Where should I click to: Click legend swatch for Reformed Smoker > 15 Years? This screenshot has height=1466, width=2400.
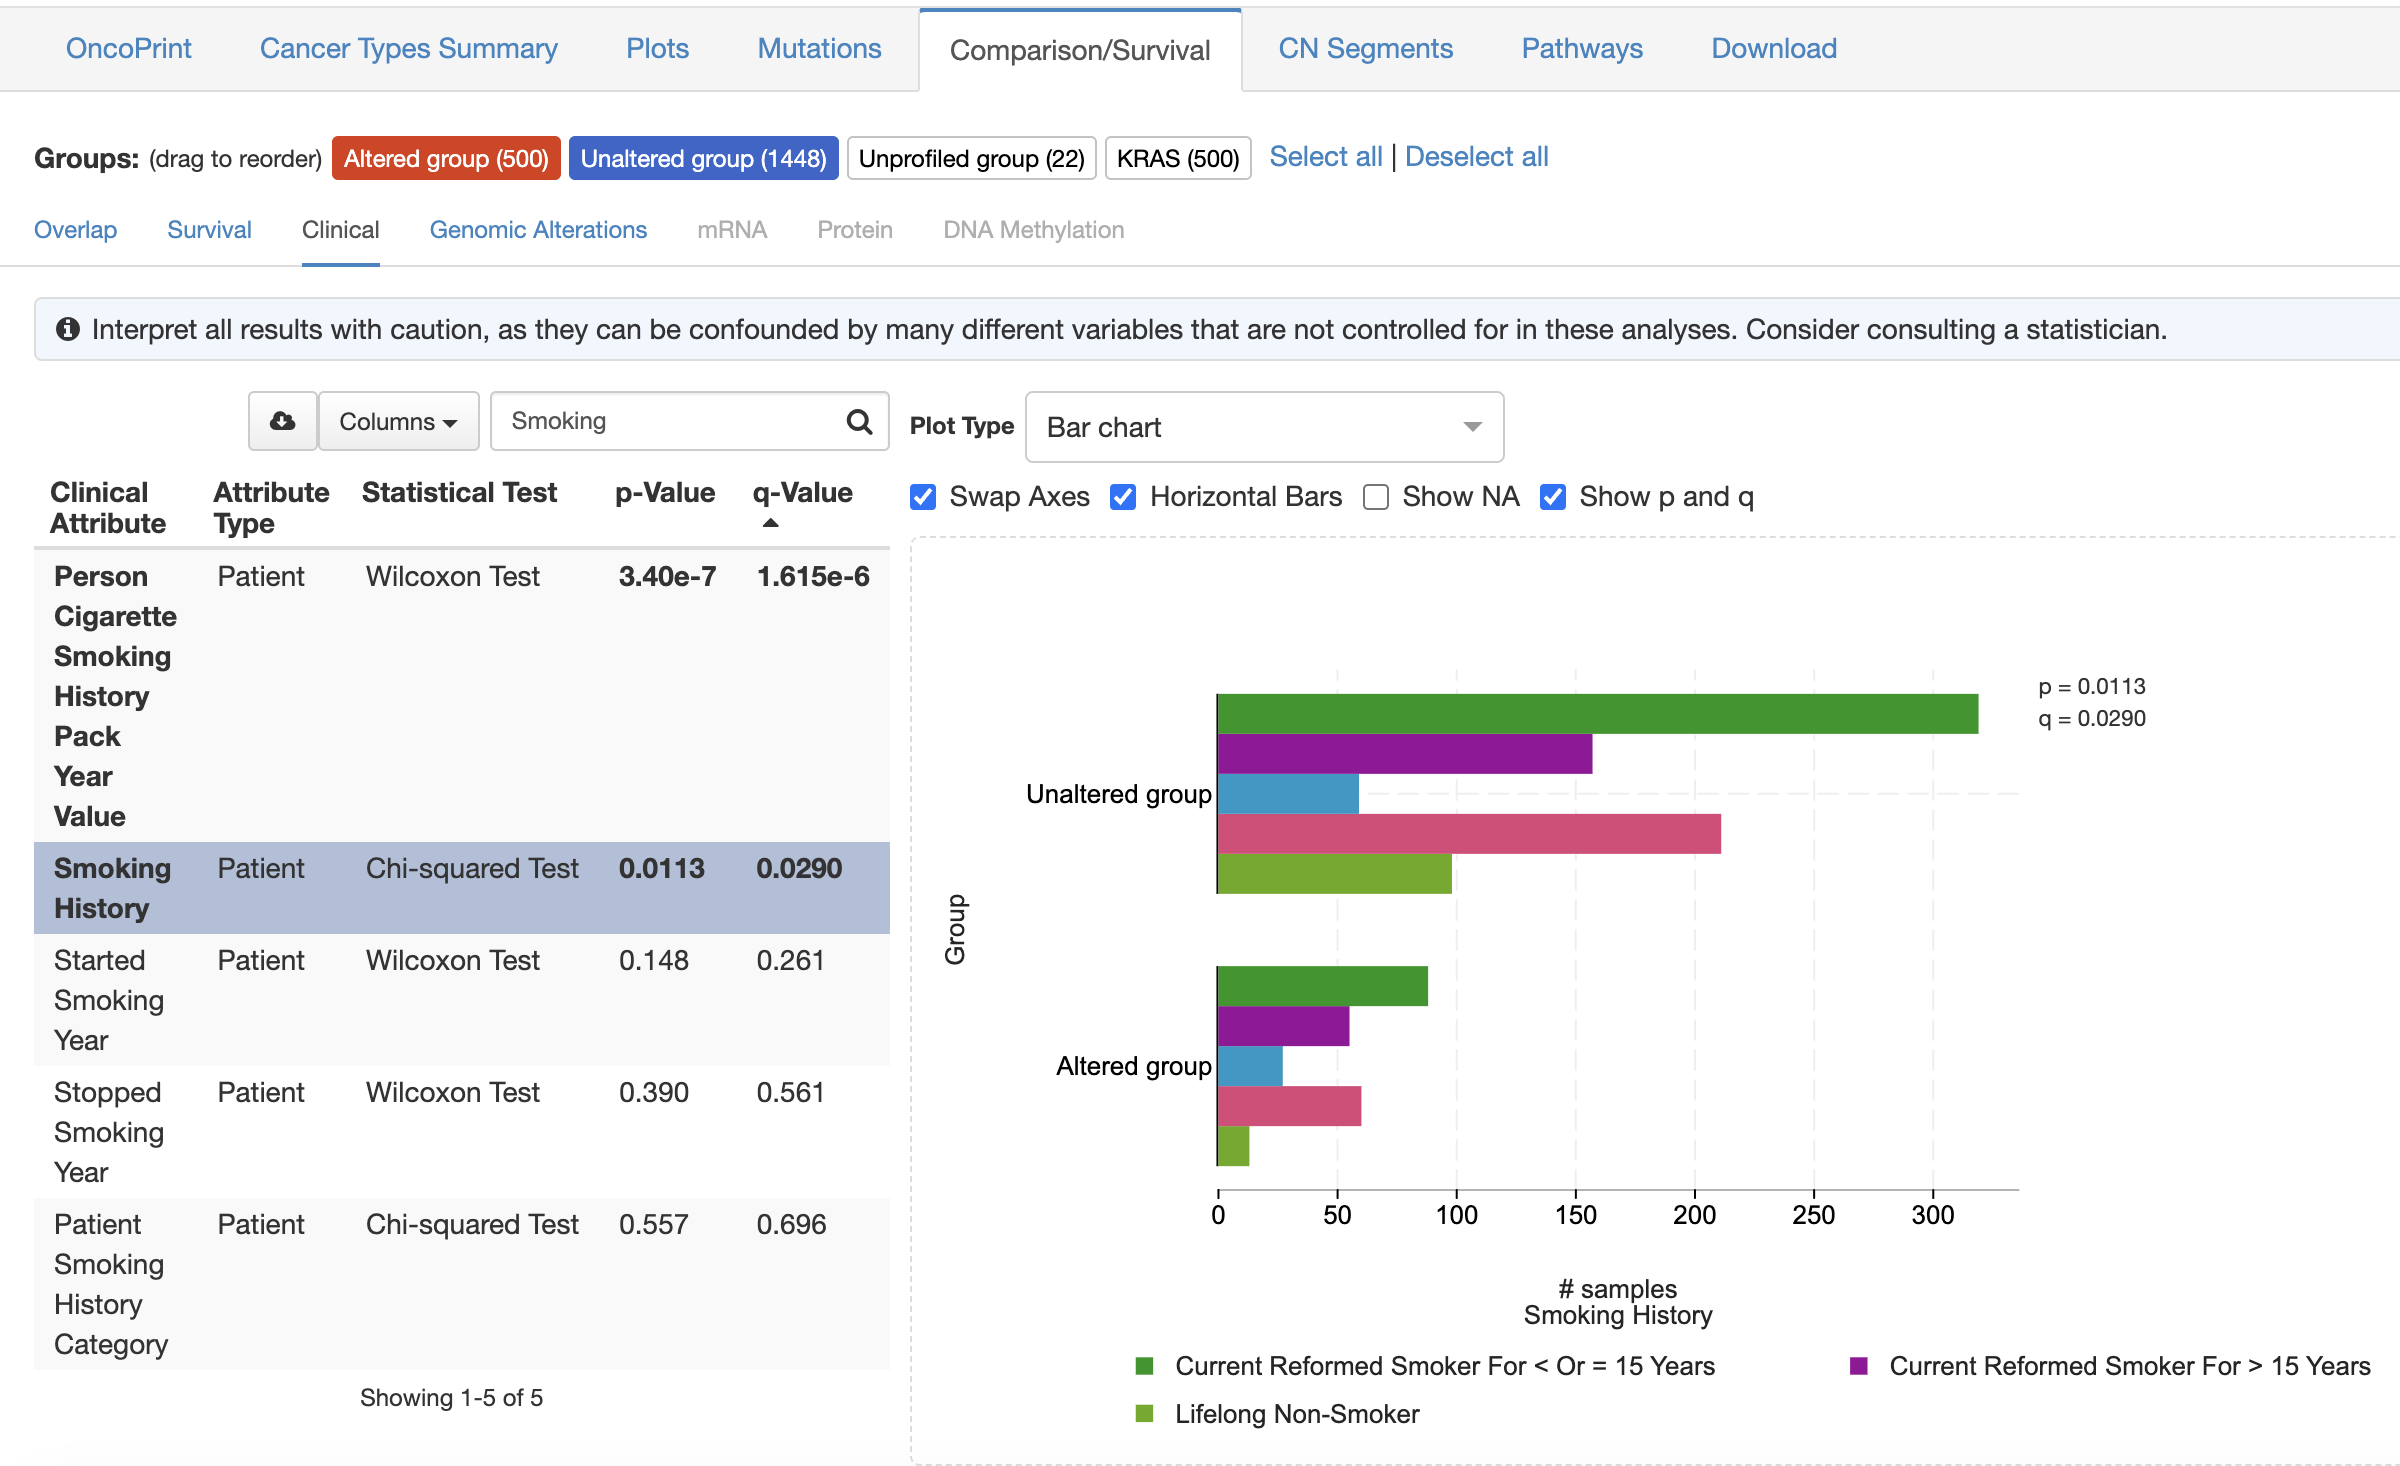coord(1859,1366)
